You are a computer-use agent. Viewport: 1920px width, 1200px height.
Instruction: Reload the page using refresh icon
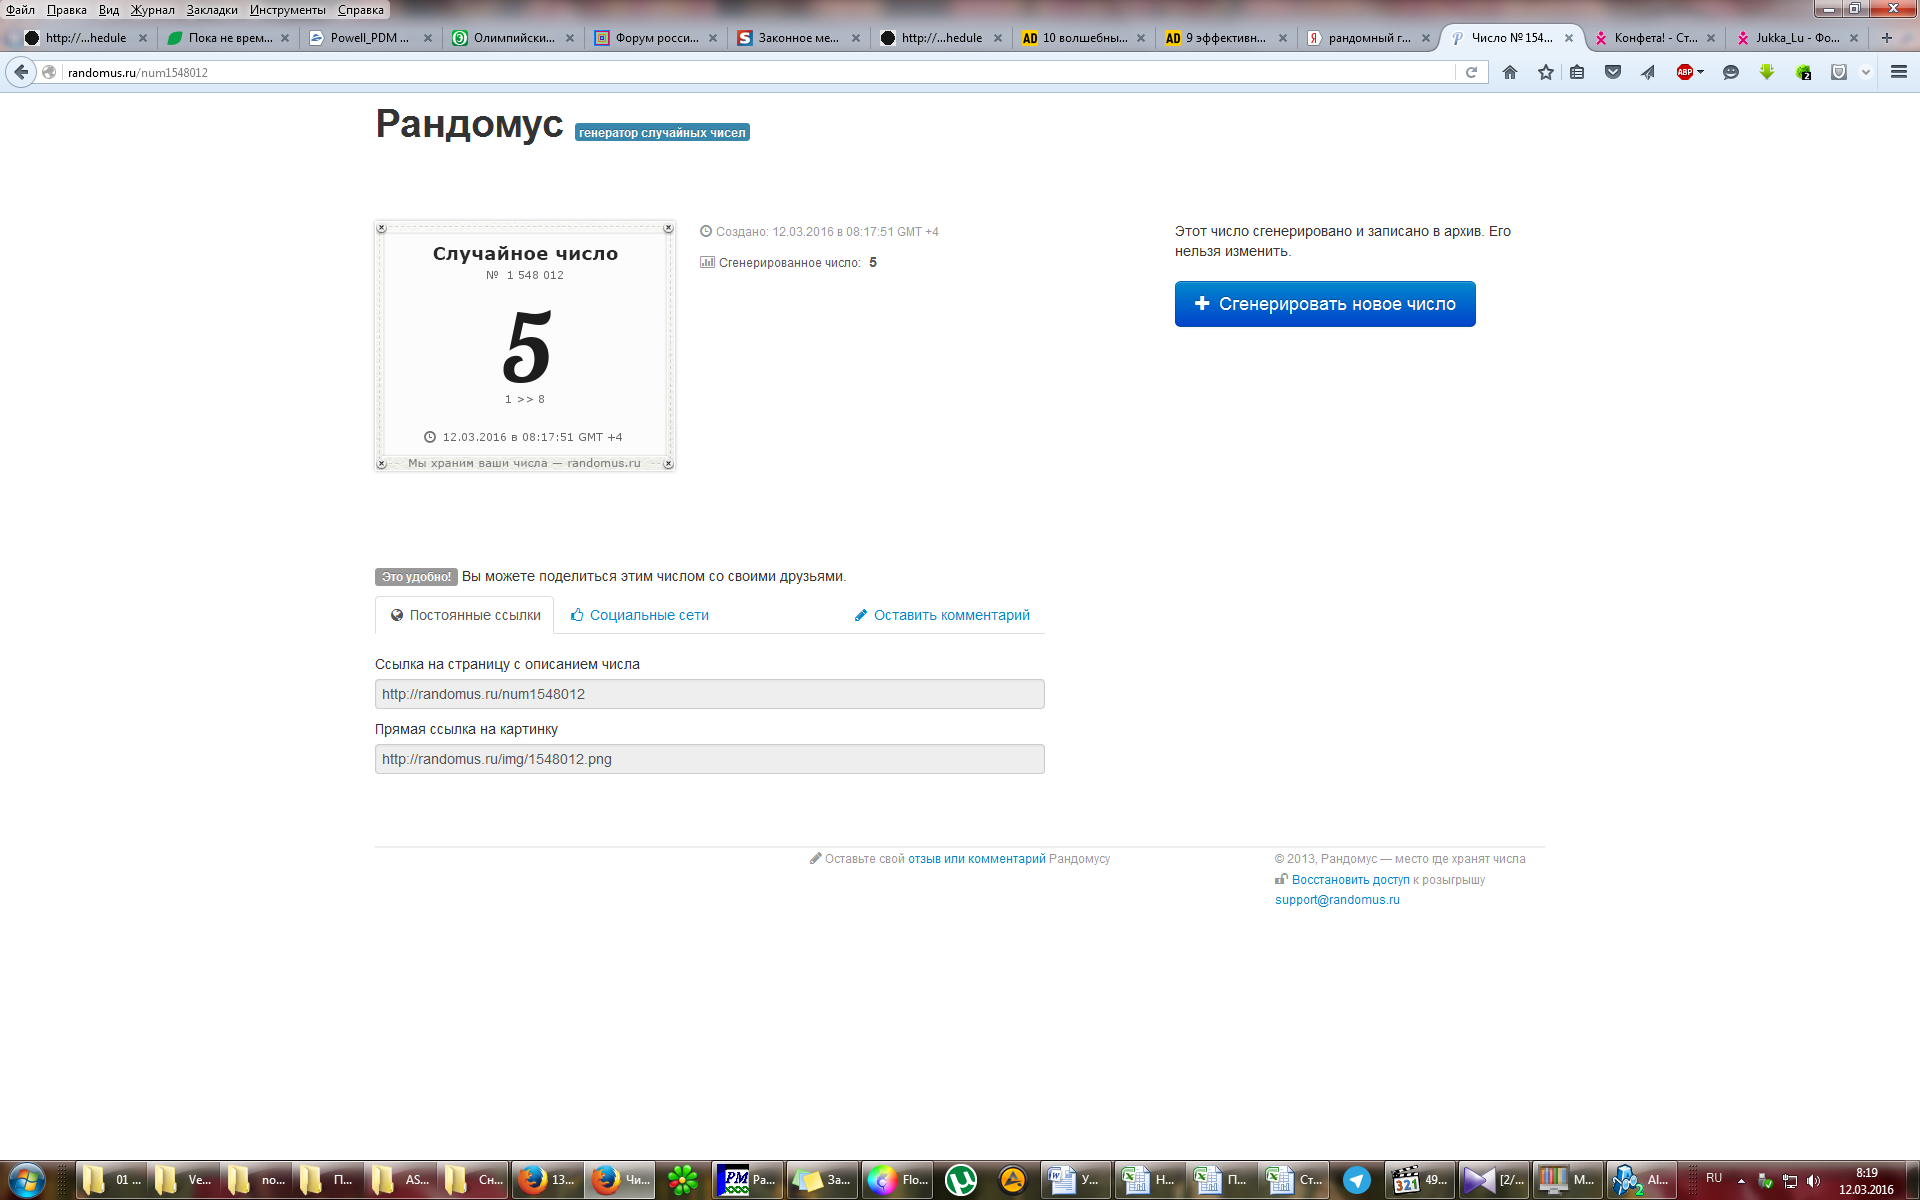pos(1471,72)
